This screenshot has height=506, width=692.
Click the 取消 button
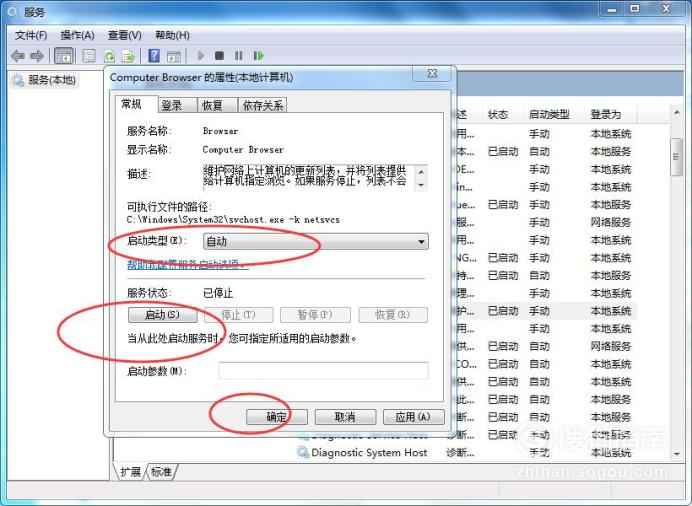point(345,417)
